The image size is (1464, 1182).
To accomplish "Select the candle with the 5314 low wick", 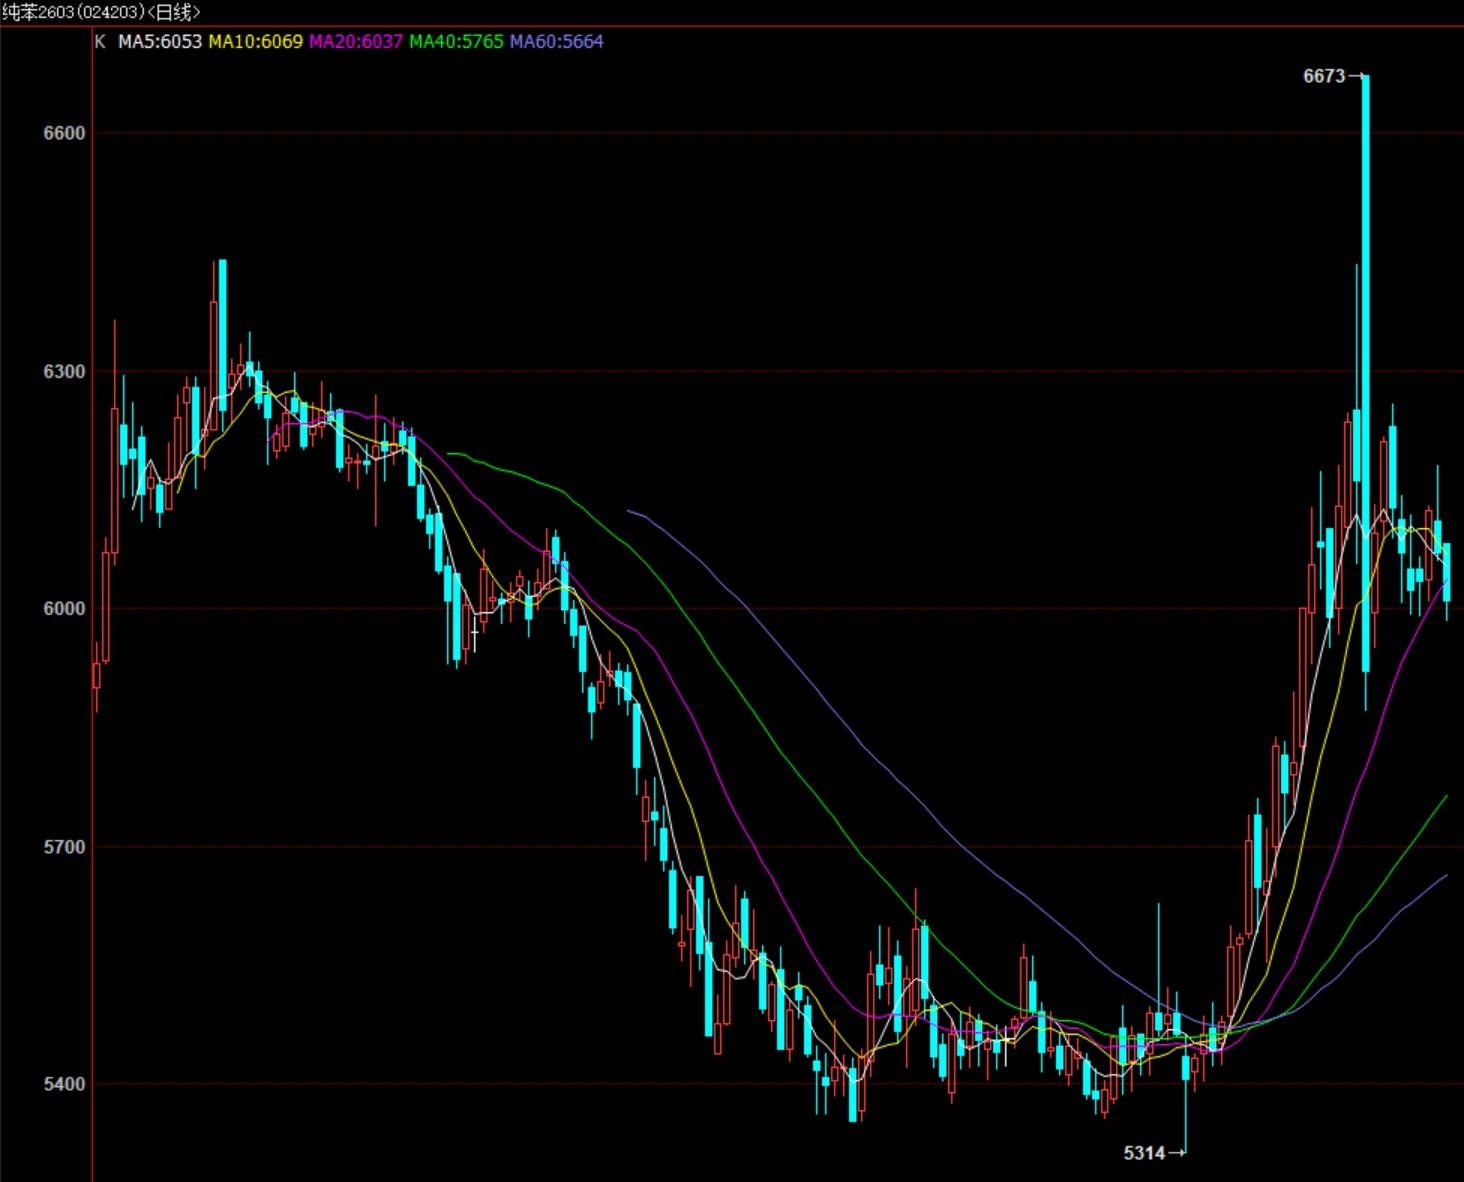I will 1186,1068.
